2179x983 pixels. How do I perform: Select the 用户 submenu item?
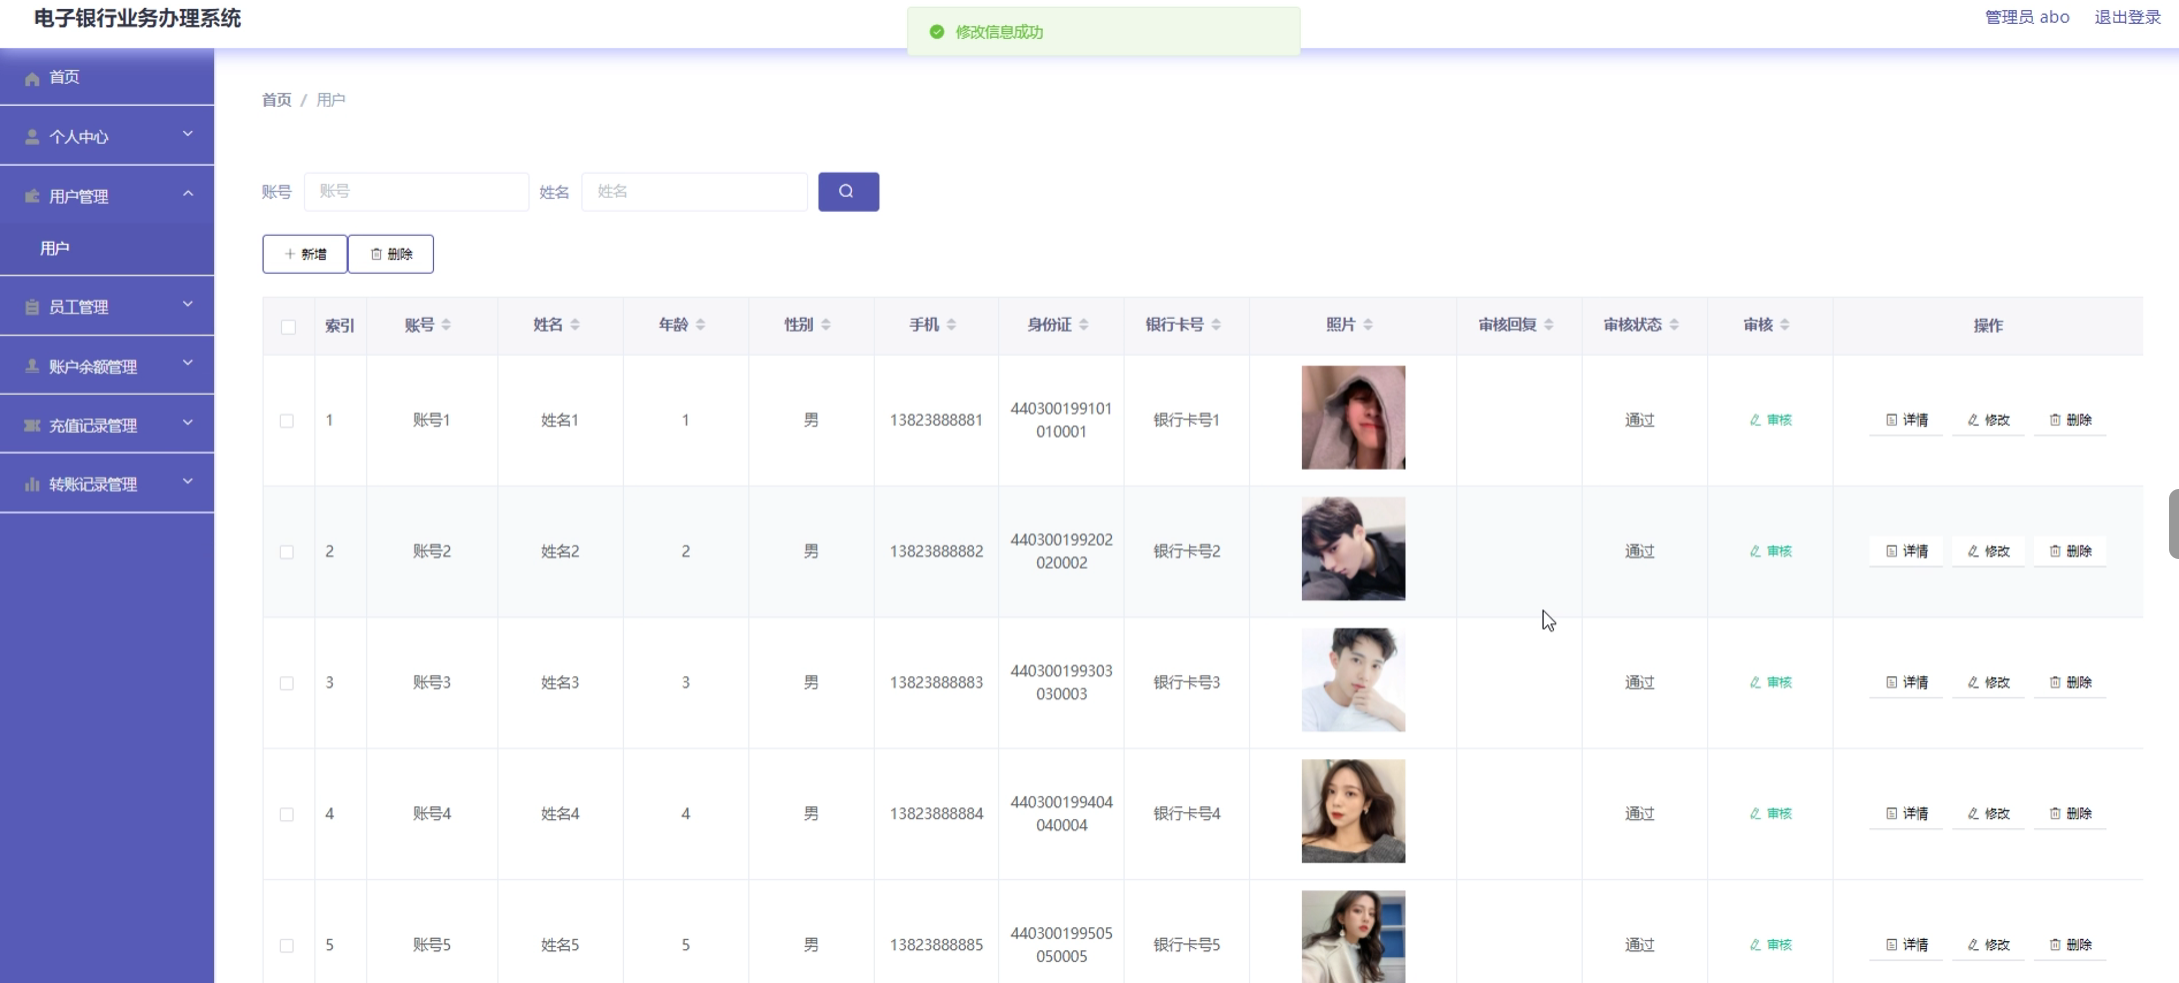point(54,248)
